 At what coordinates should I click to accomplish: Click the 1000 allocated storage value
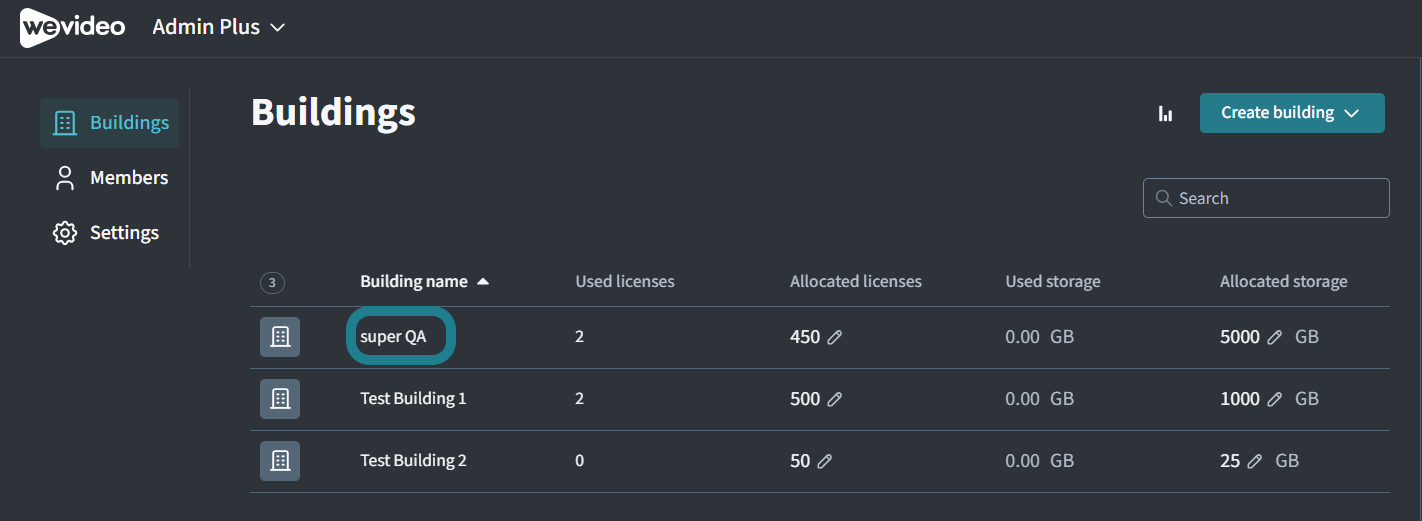(x=1240, y=399)
